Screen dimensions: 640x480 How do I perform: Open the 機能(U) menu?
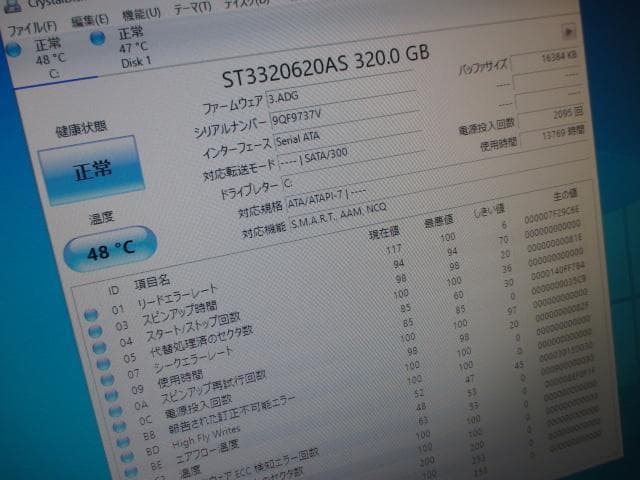[x=141, y=13]
